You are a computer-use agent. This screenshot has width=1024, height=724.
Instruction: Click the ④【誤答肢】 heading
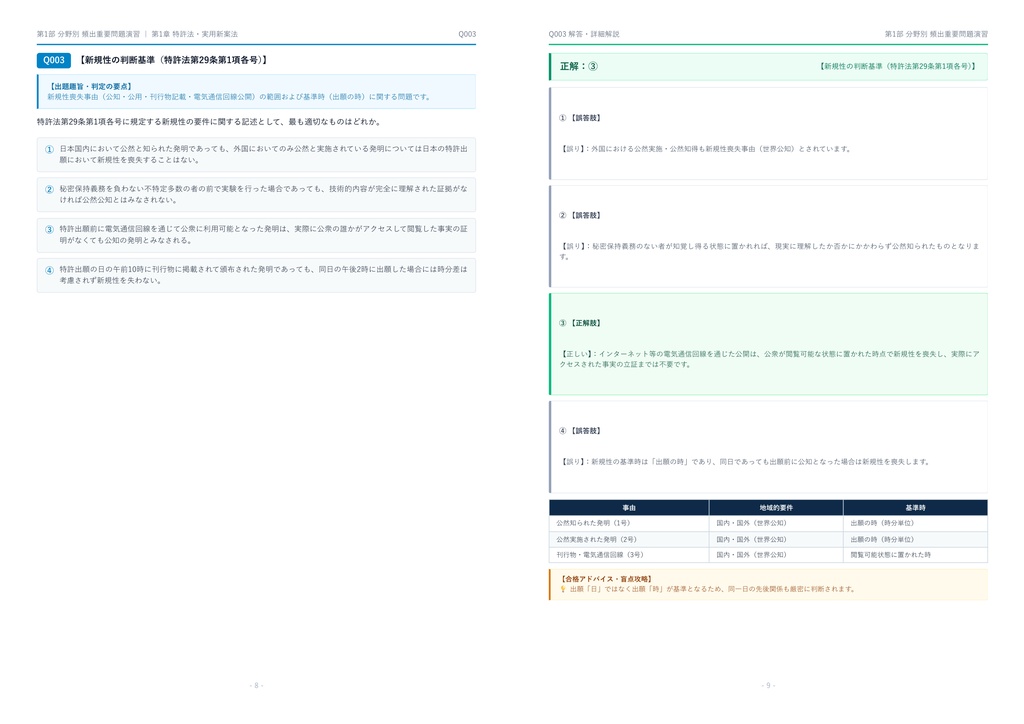[580, 431]
